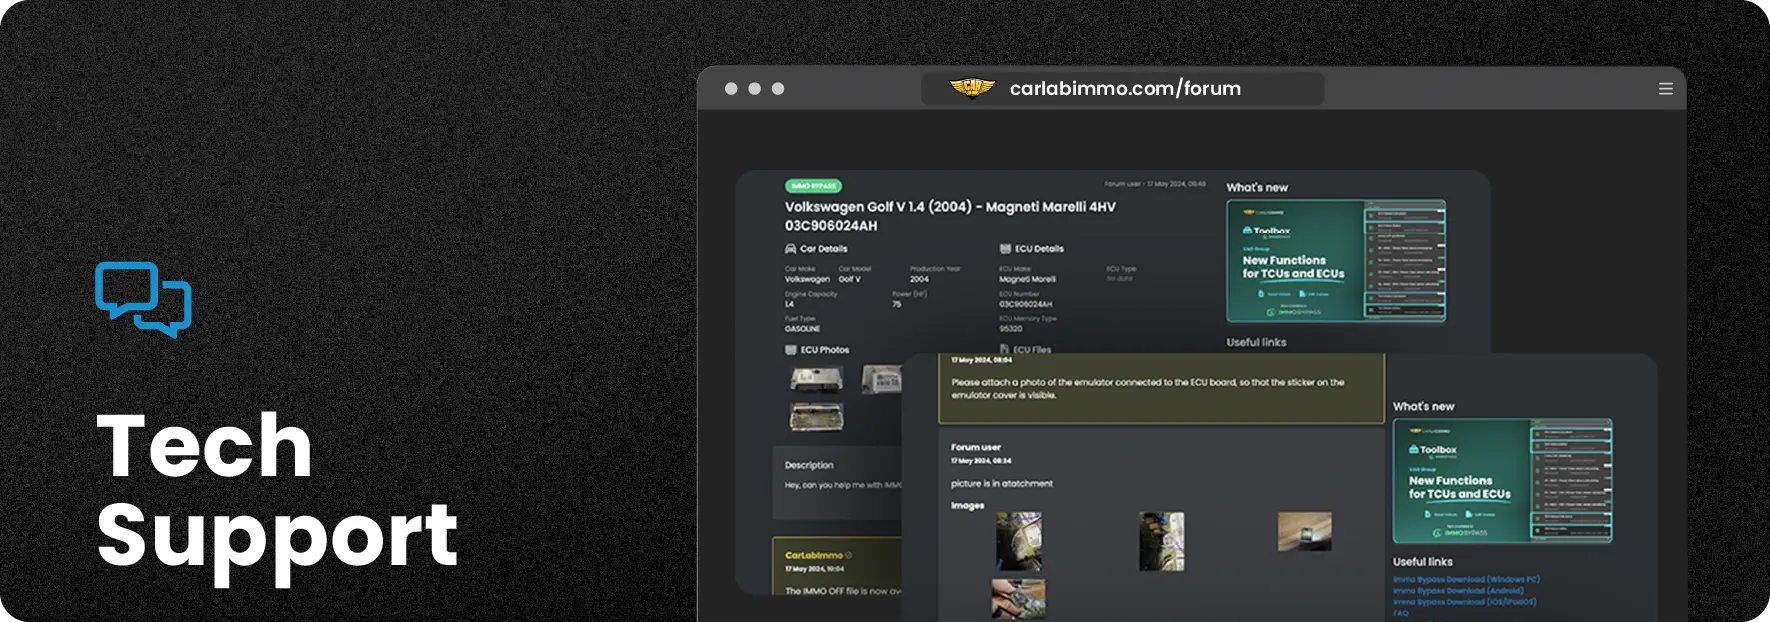Click the green IMMO BYPASS badge
1770x622 pixels.
[x=813, y=185]
